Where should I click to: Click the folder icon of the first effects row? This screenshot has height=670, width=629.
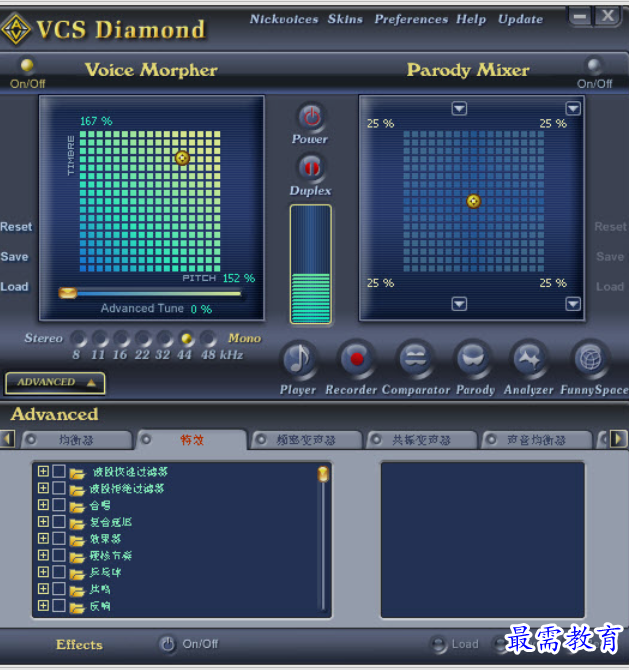tap(77, 473)
